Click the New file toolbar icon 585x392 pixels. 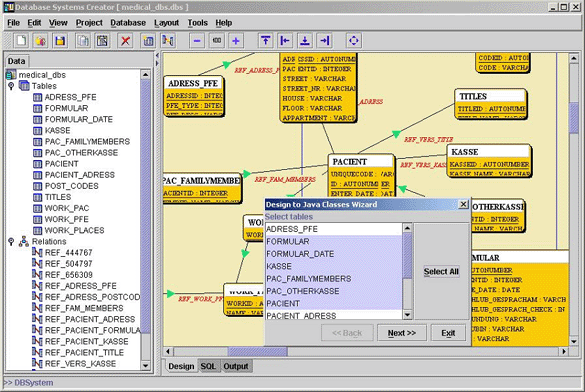(21, 40)
